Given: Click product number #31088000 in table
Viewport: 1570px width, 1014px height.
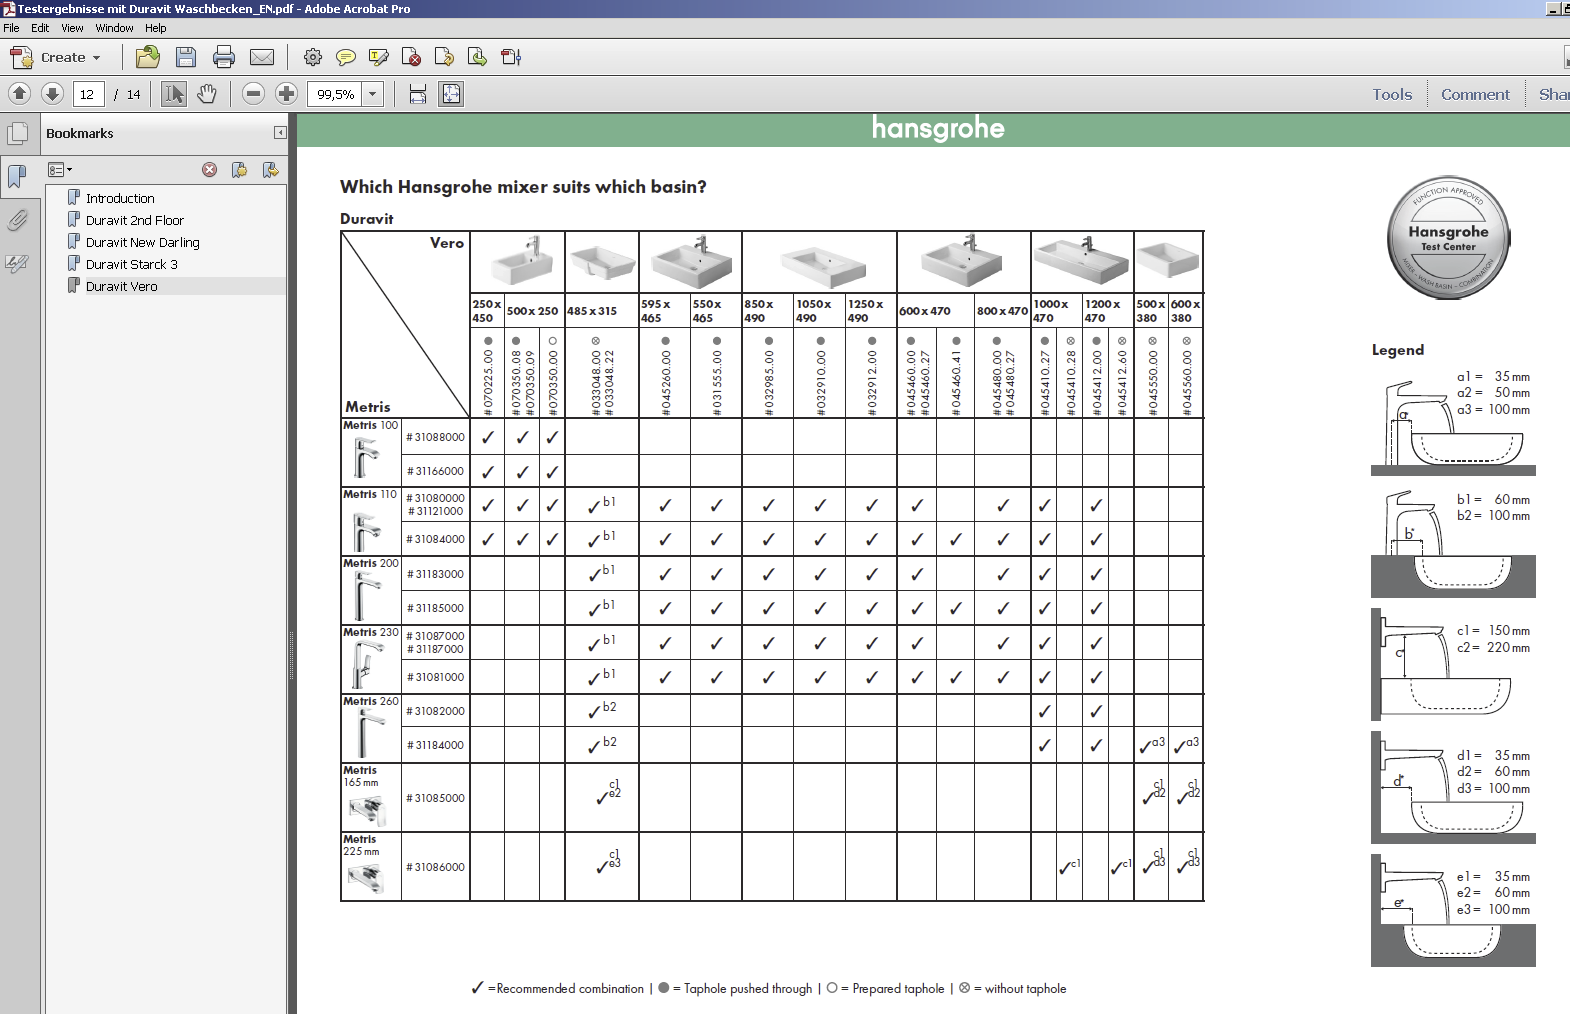Looking at the screenshot, I should coord(436,437).
